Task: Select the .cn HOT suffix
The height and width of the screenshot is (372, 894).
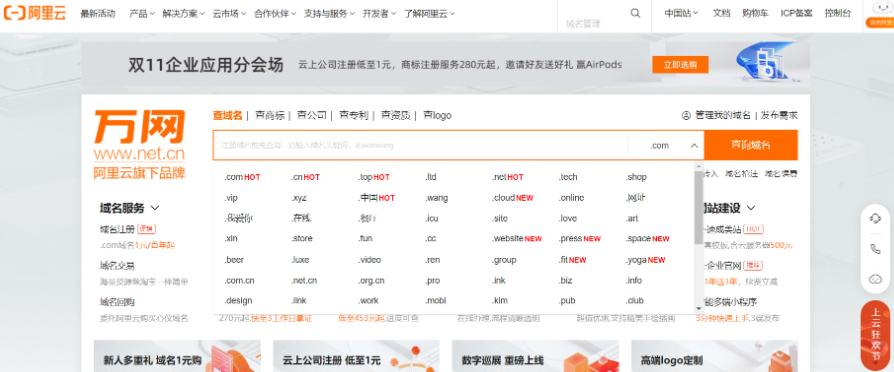Action: tap(305, 177)
